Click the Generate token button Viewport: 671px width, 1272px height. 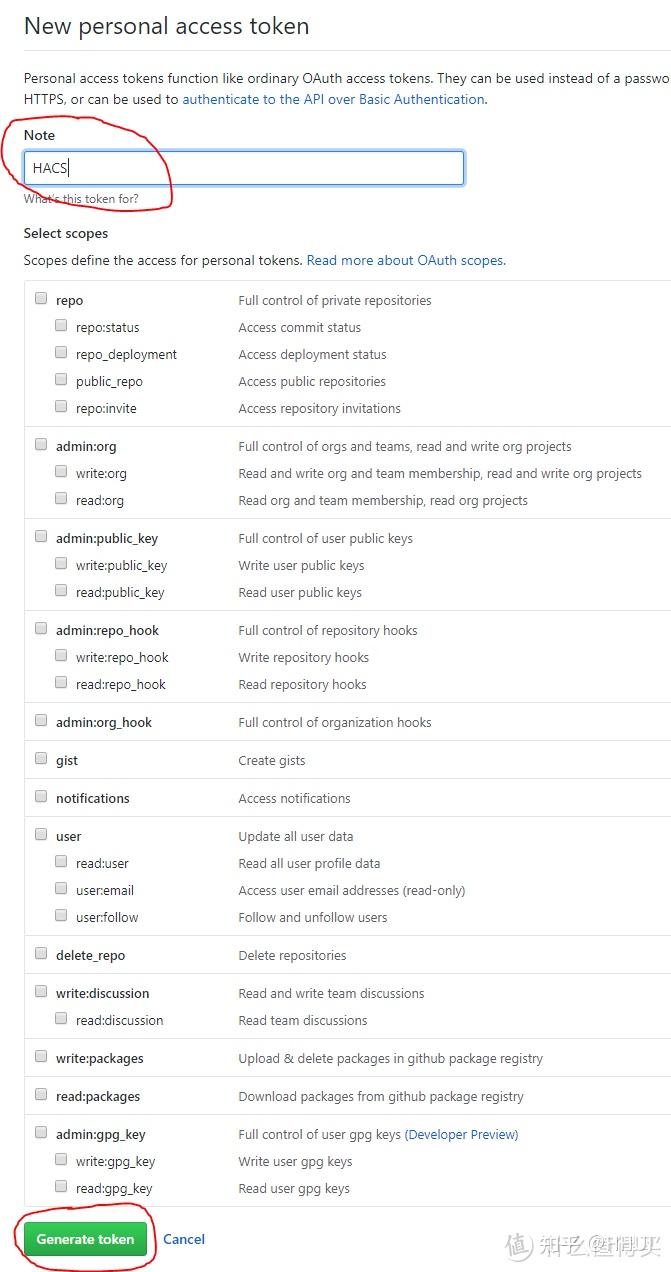click(x=85, y=1239)
